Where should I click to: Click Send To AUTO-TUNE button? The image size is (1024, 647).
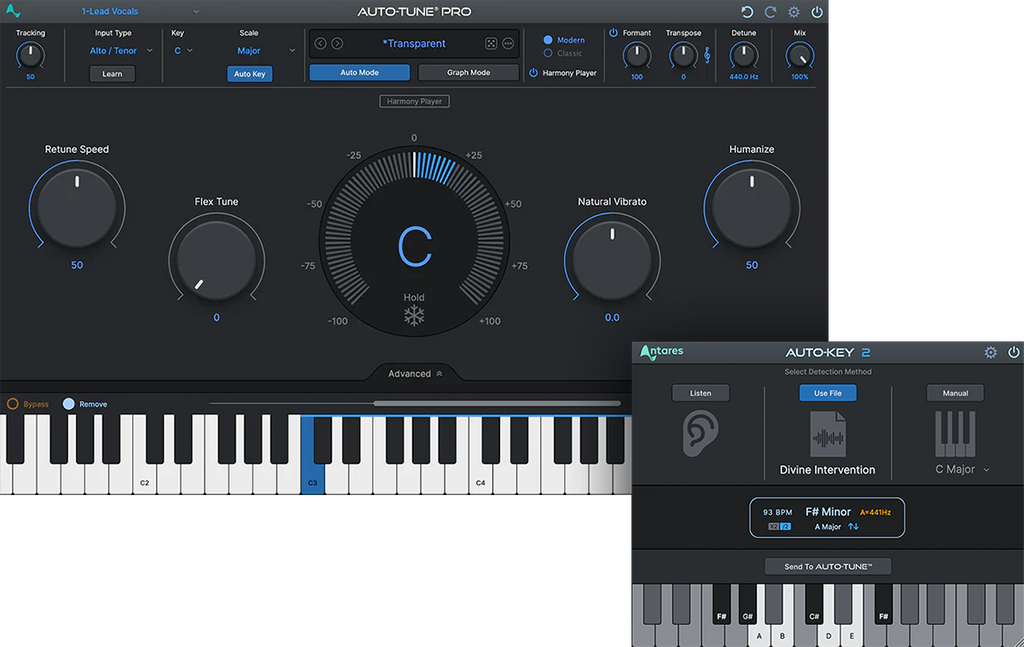(827, 566)
